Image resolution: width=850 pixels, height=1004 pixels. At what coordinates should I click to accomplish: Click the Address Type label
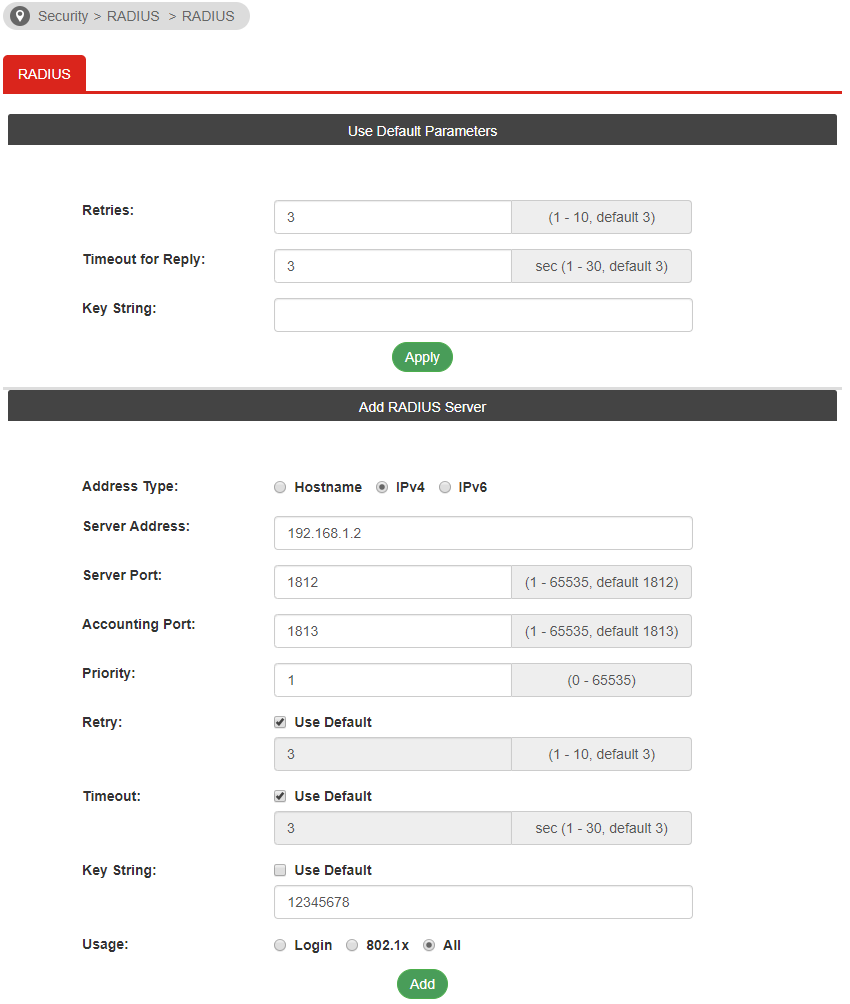tap(130, 487)
